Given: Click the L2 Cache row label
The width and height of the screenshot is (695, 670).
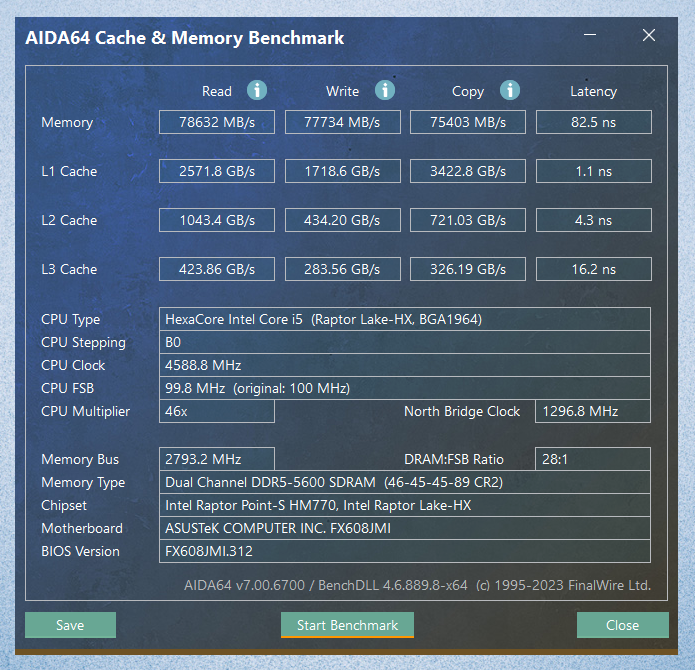Looking at the screenshot, I should pyautogui.click(x=69, y=220).
